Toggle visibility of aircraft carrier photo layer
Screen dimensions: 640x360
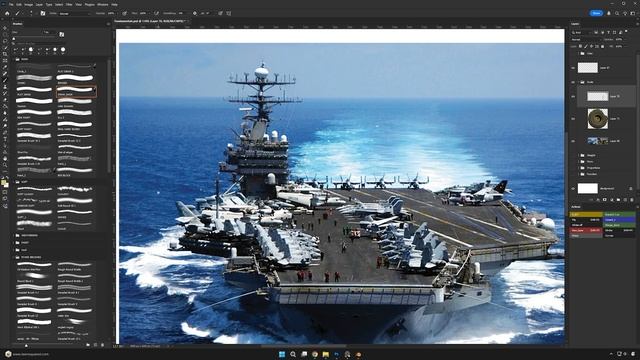point(573,141)
